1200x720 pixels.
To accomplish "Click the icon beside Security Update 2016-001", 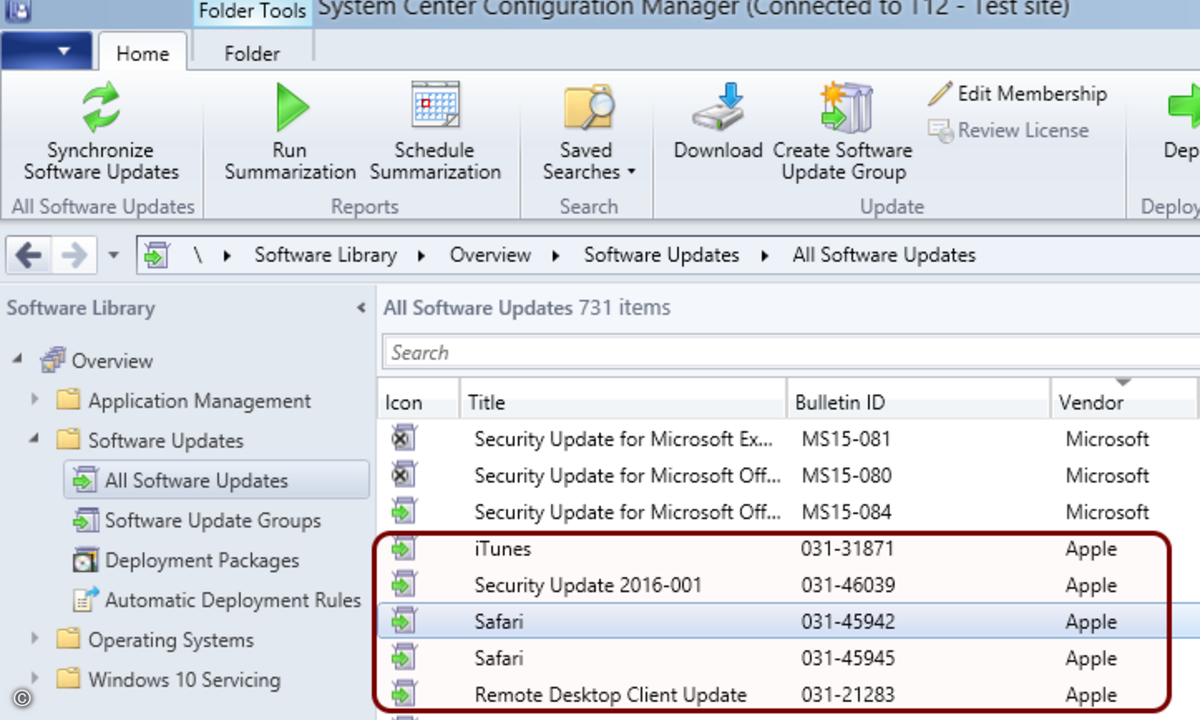I will pos(403,584).
